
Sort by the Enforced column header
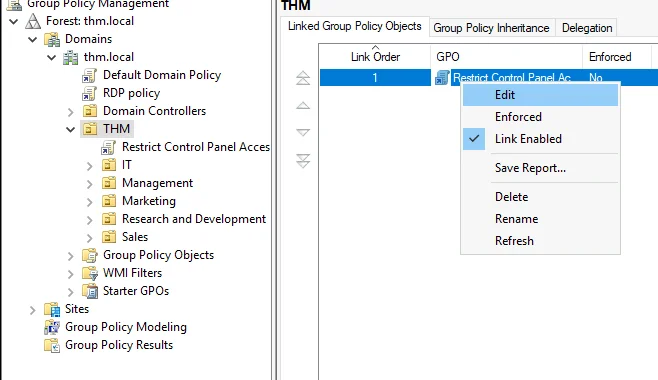[x=617, y=56]
